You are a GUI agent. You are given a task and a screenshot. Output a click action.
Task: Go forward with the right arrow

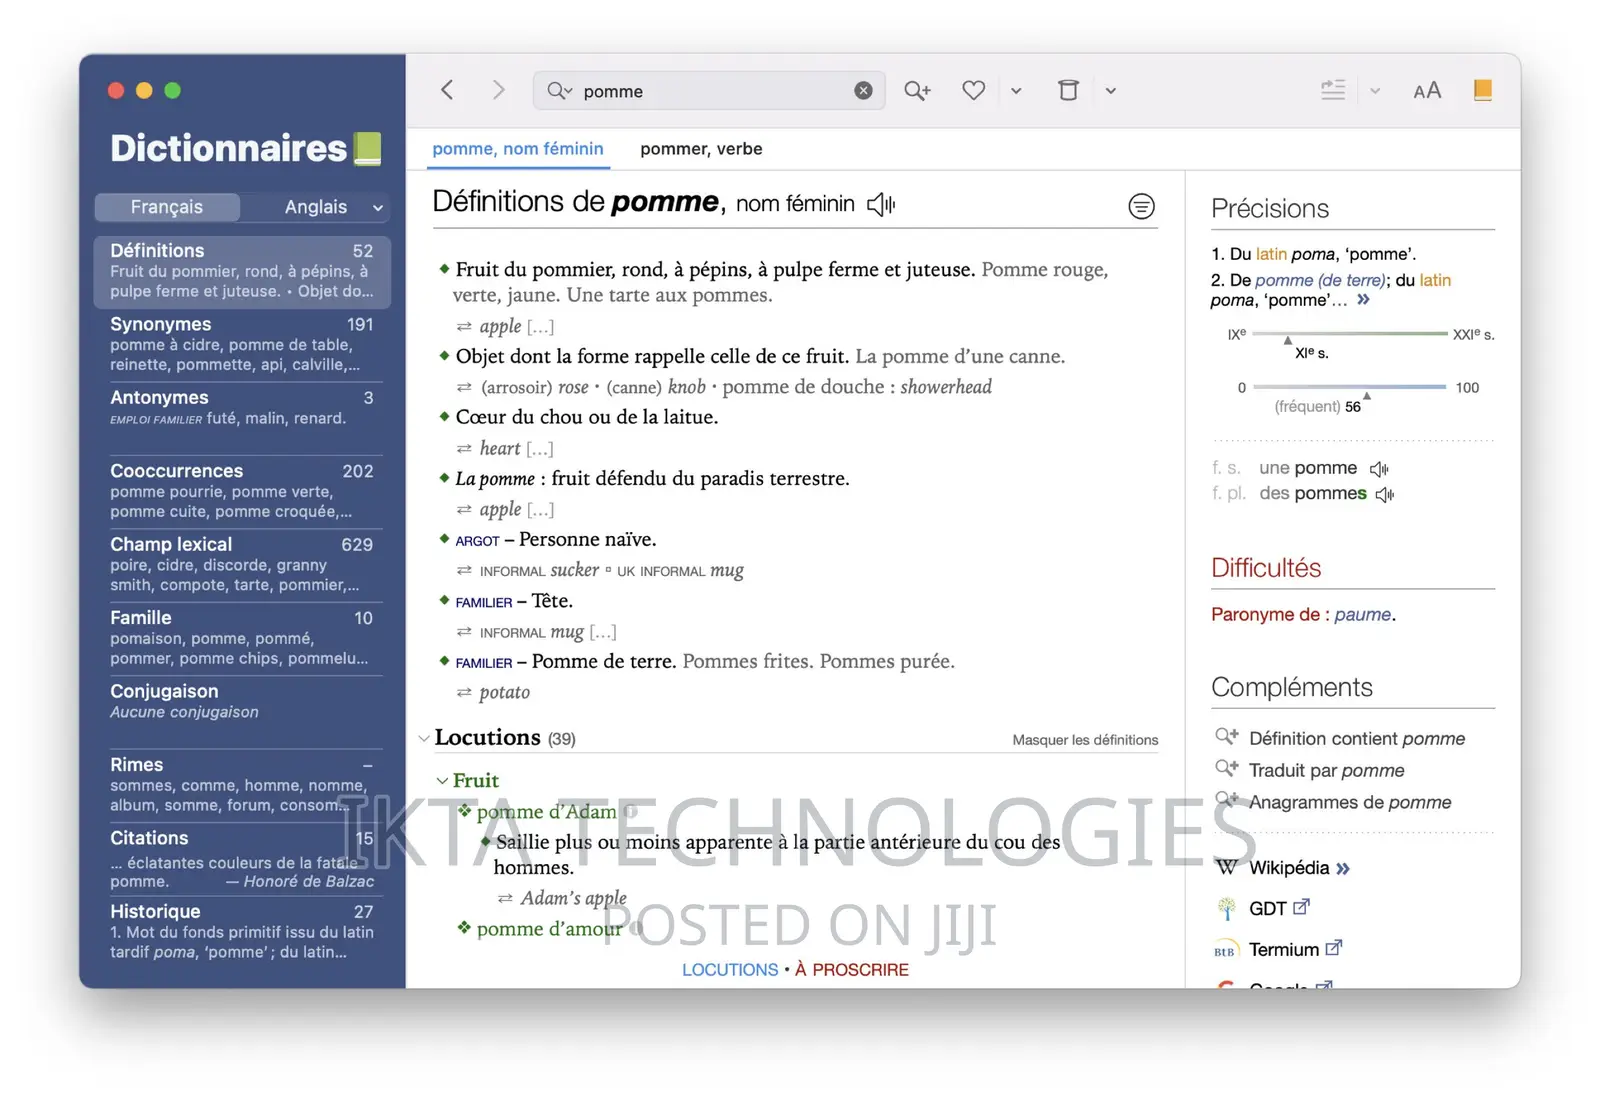tap(498, 90)
